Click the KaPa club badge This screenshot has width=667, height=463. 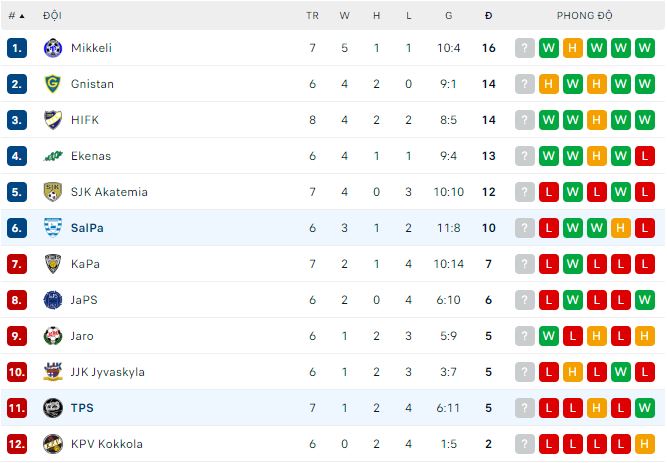(53, 264)
